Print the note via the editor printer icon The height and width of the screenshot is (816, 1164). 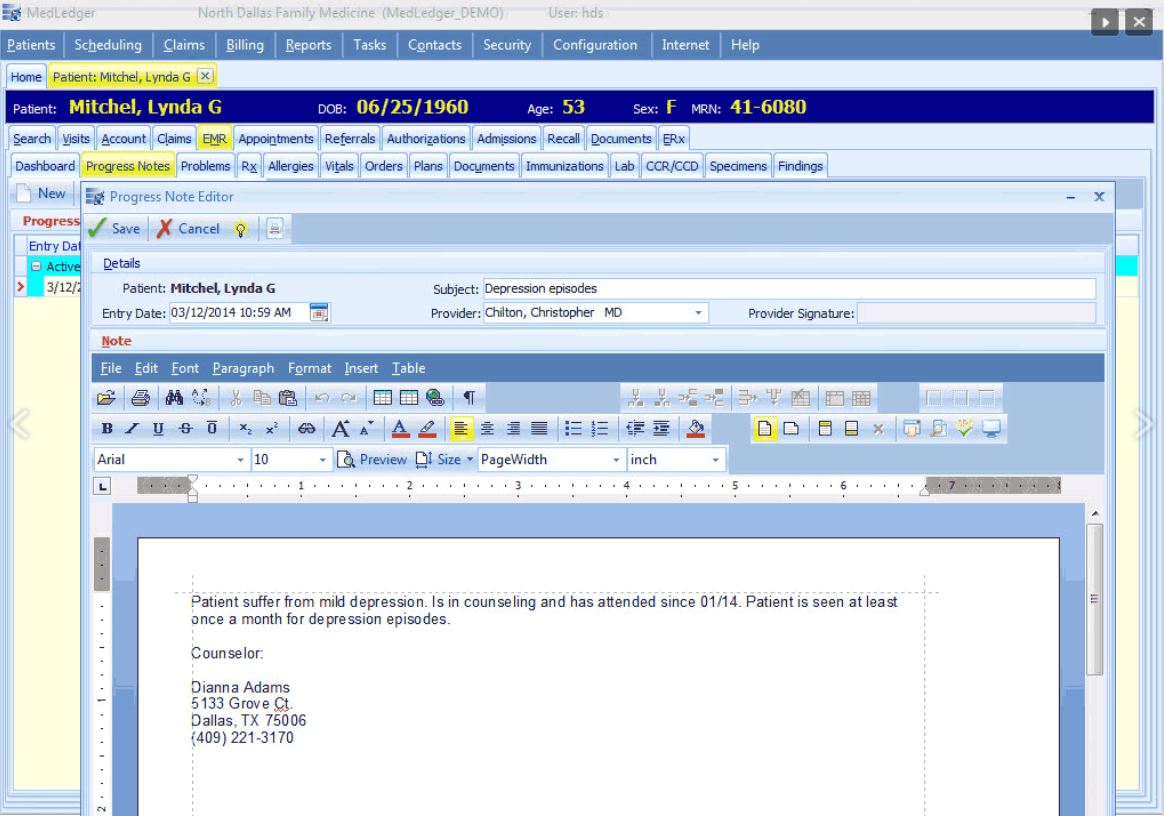coord(140,398)
